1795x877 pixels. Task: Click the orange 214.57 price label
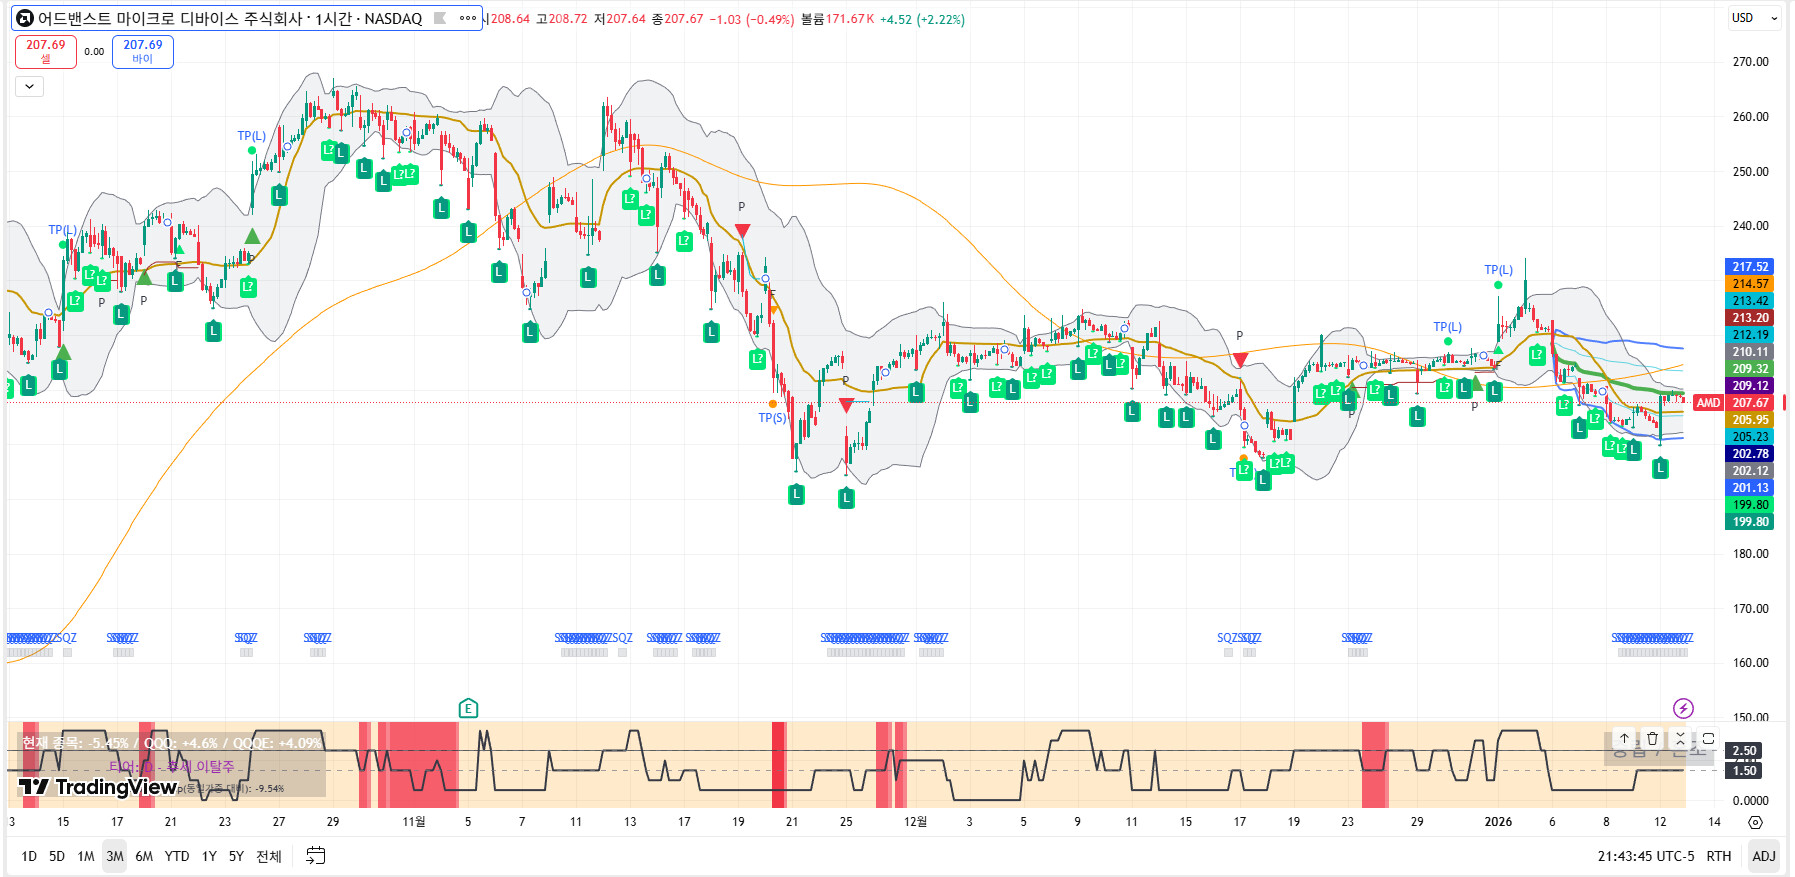pyautogui.click(x=1750, y=284)
